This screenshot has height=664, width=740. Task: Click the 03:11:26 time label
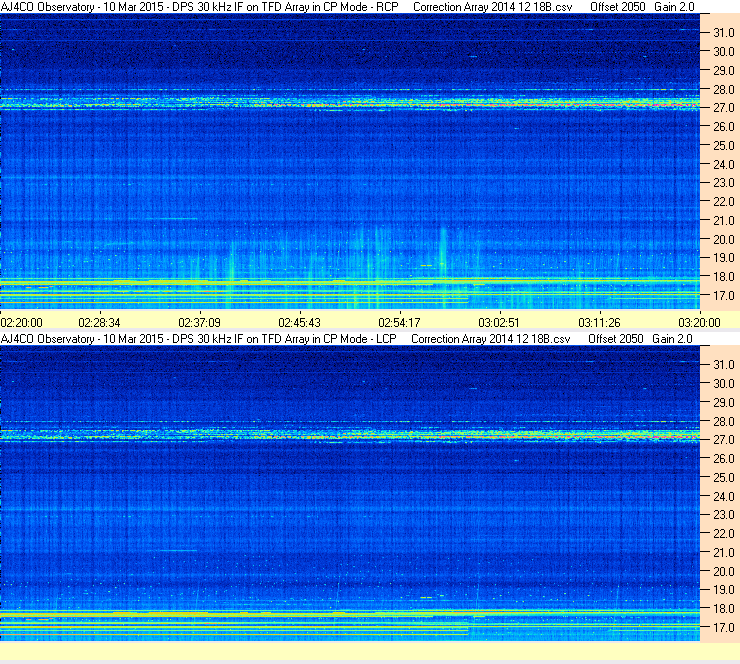(x=599, y=323)
